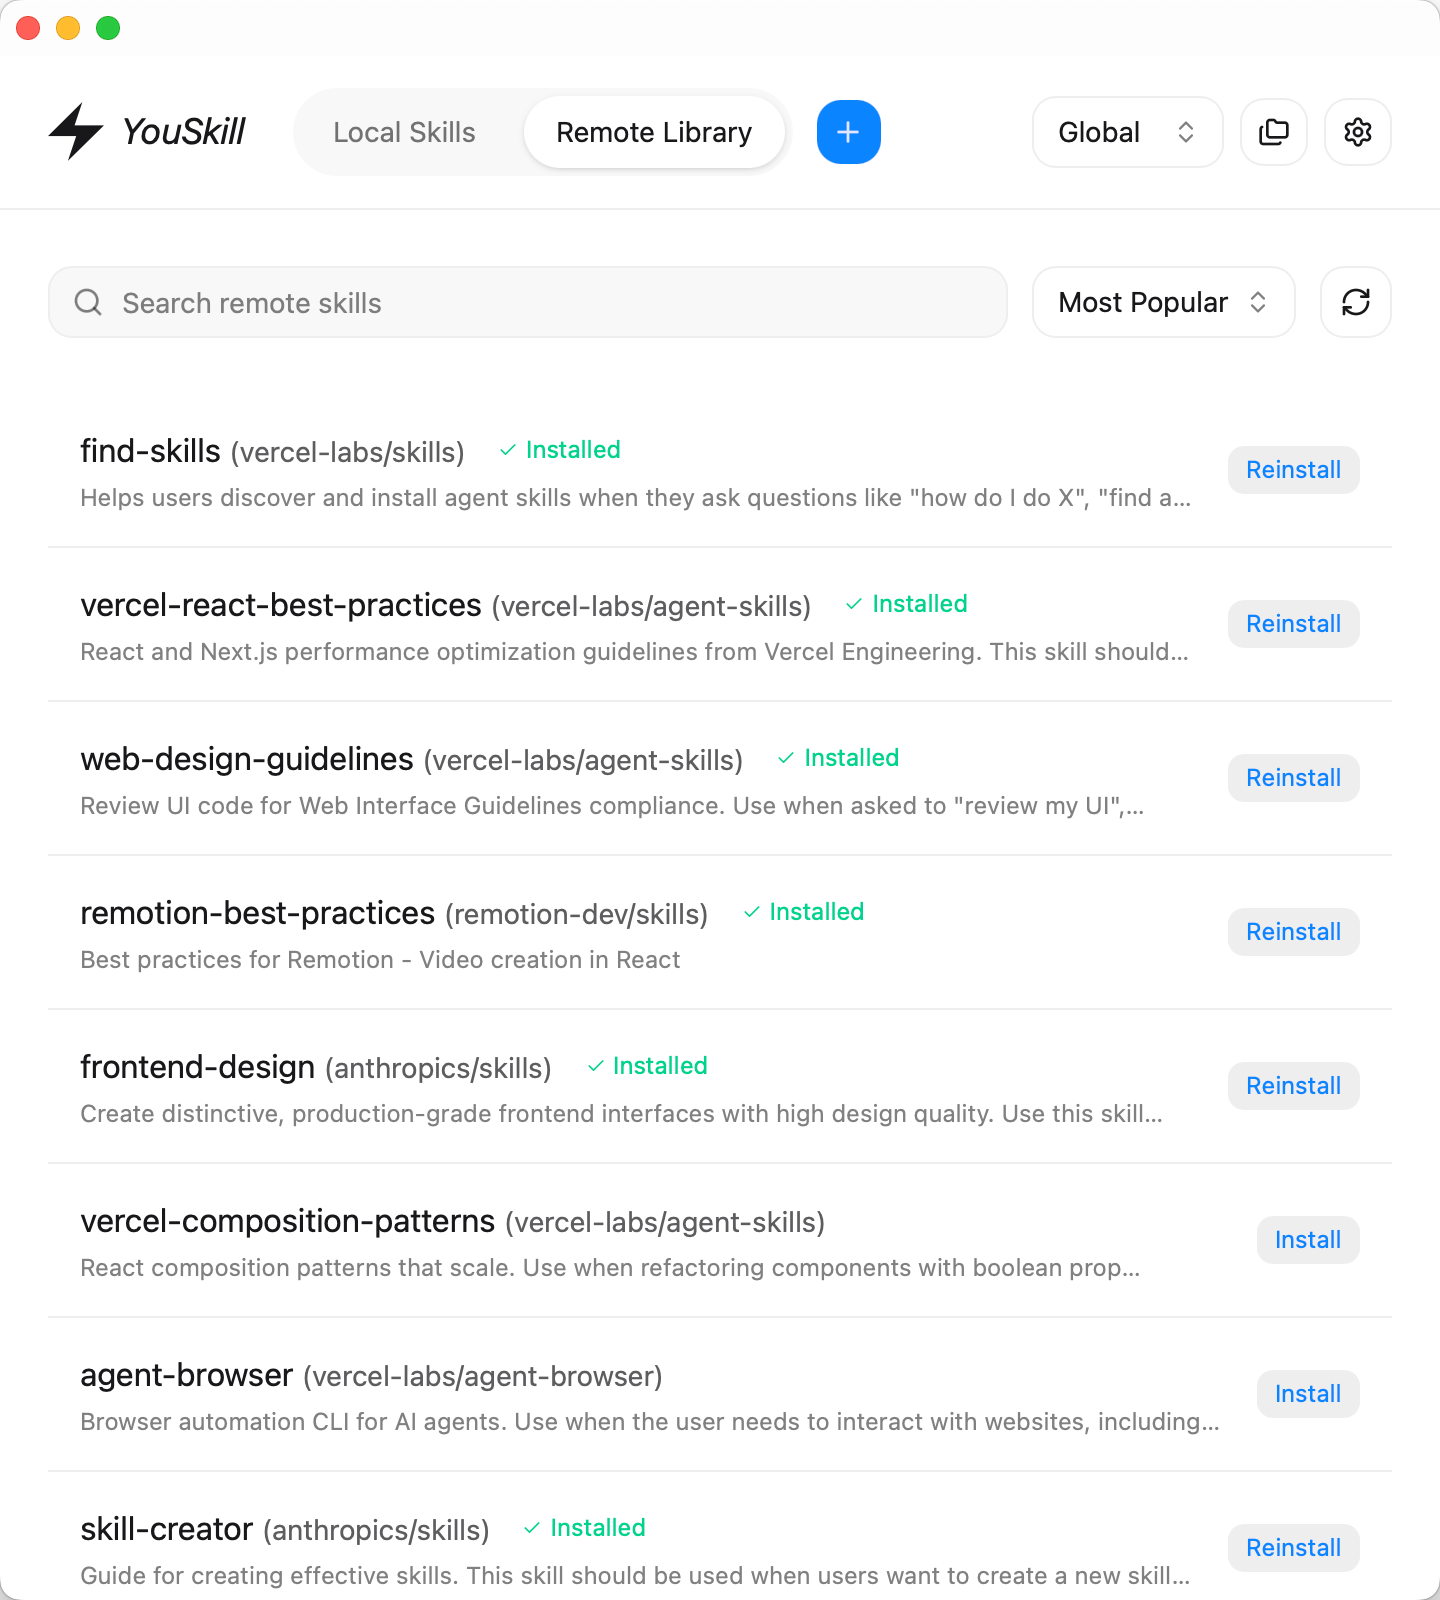This screenshot has width=1440, height=1600.
Task: Reinstall remotion-best-practices
Action: tap(1293, 931)
